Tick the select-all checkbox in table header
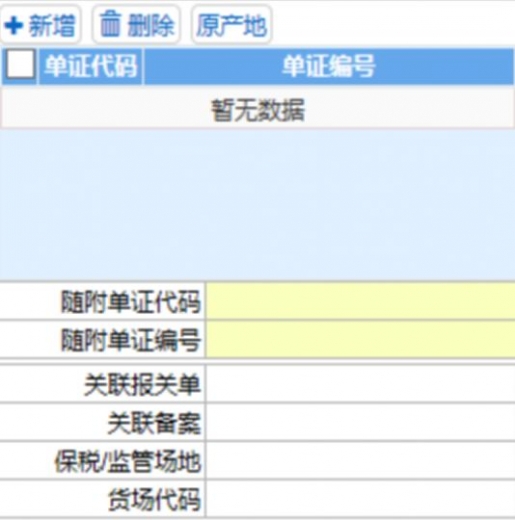Viewport: 515px width, 520px height. [x=21, y=64]
